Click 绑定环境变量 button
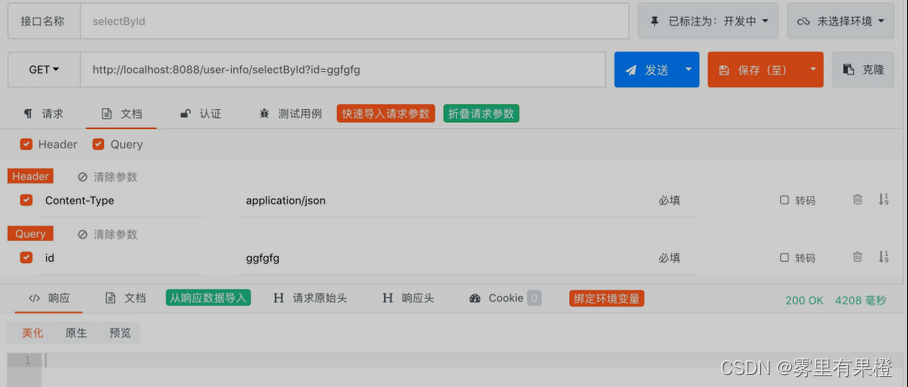Viewport: 908px width, 387px height. [607, 299]
